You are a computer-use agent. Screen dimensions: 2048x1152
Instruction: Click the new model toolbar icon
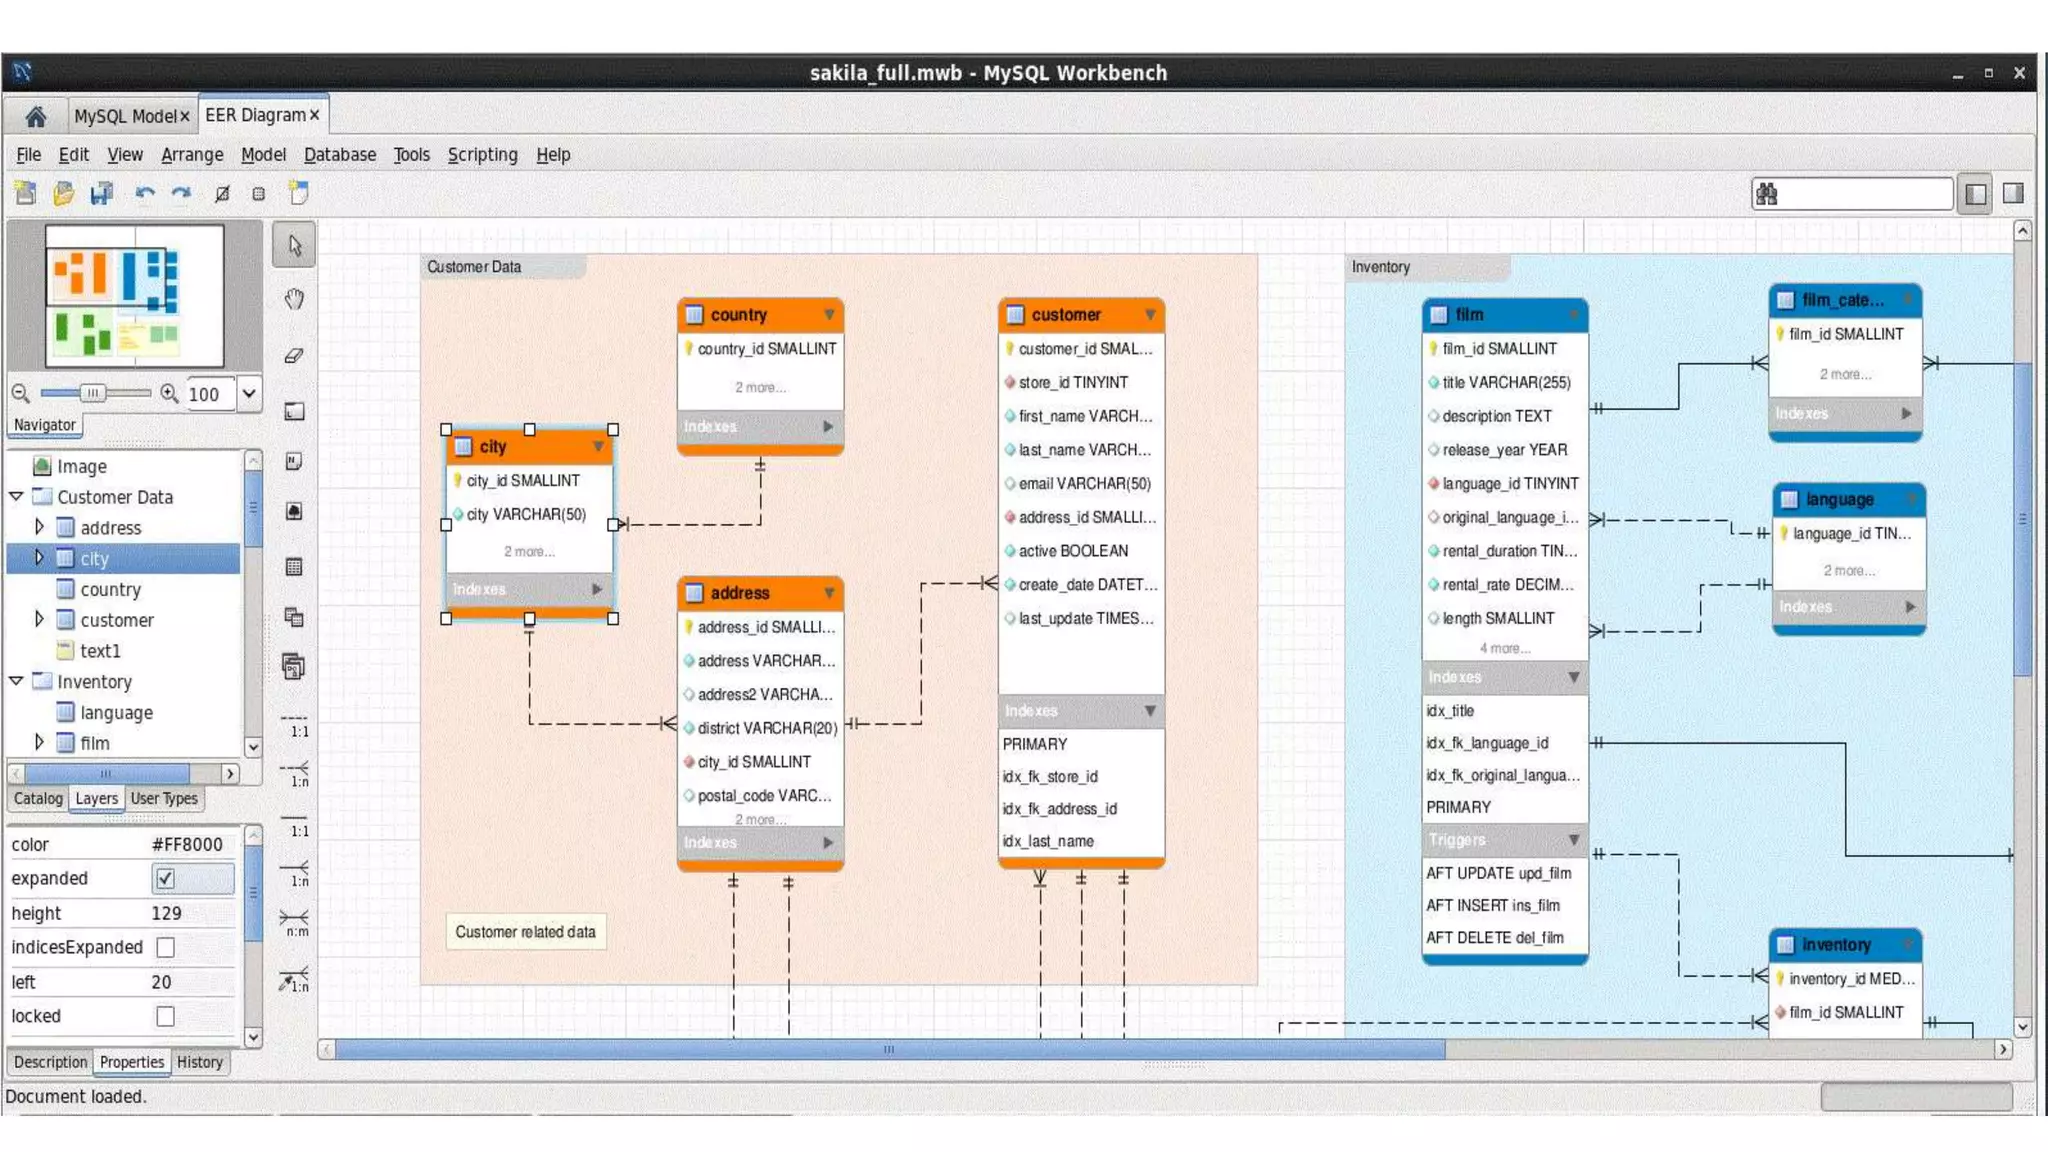(x=25, y=193)
